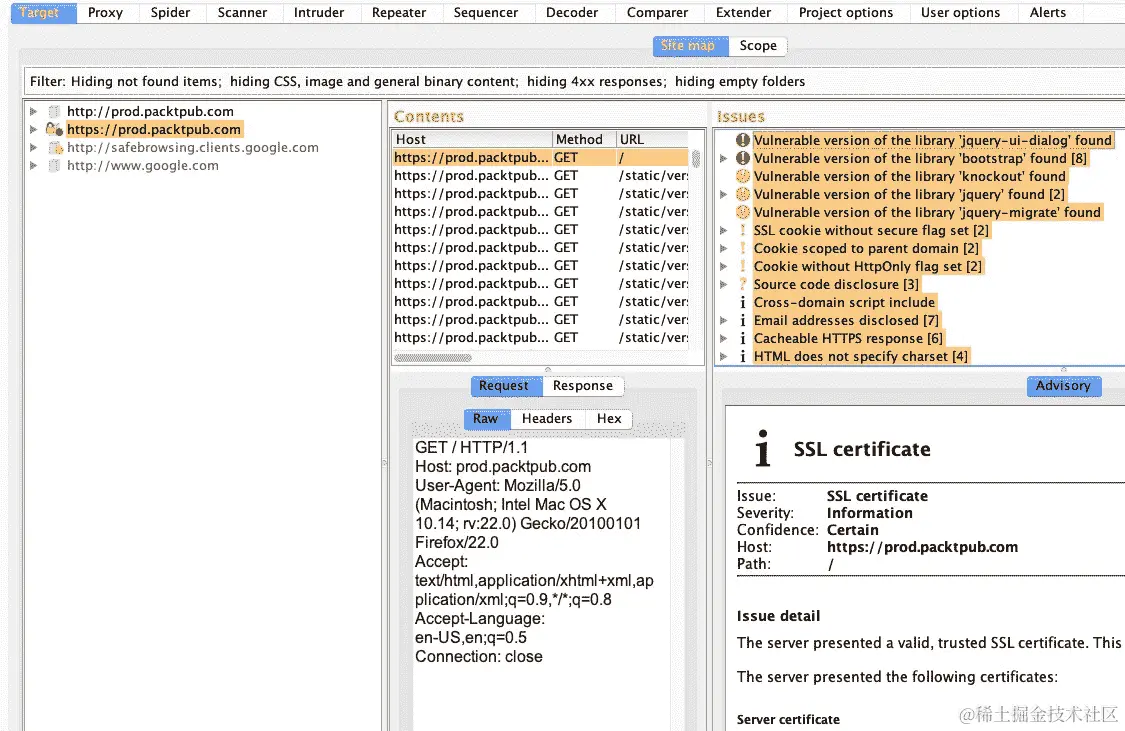
Task: Click the severity icon for knockout library issue
Action: 743,176
